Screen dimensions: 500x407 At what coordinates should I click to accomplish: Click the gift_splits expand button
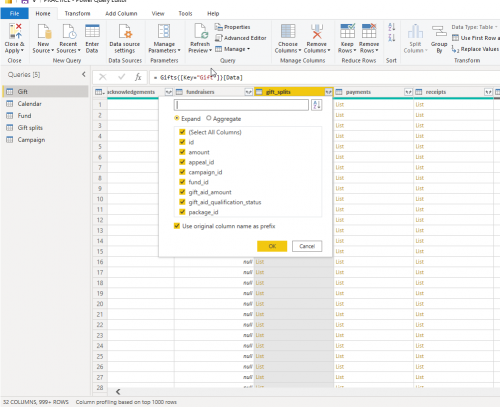[x=328, y=92]
